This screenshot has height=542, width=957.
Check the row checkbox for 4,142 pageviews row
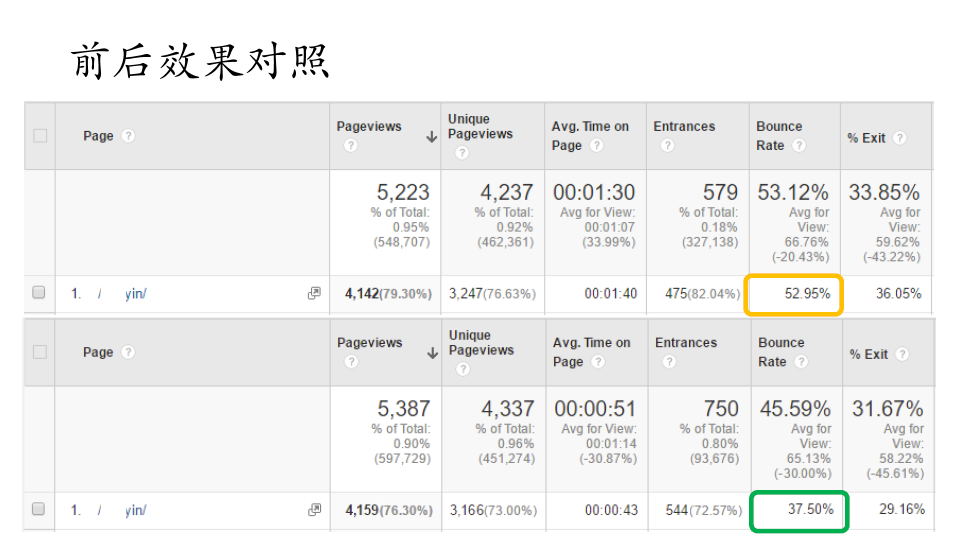click(39, 293)
